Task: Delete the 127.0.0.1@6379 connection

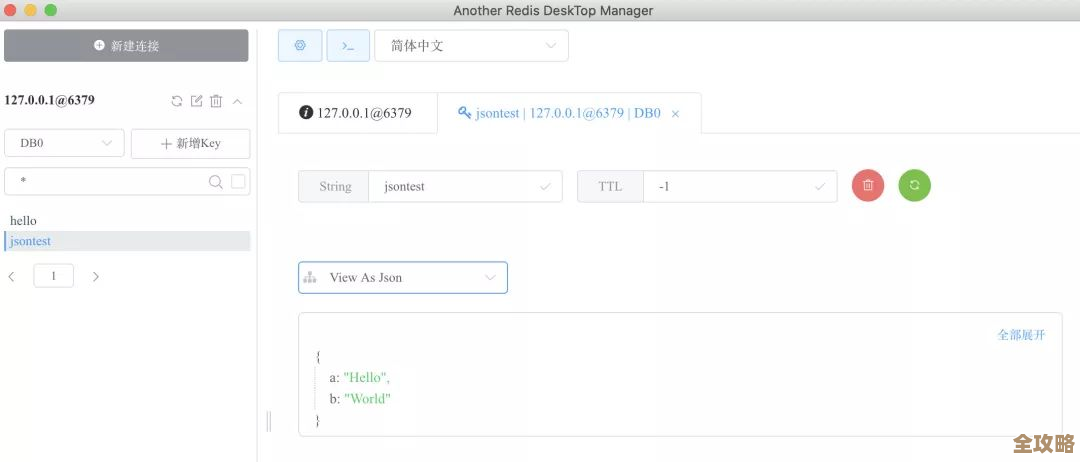Action: (216, 101)
